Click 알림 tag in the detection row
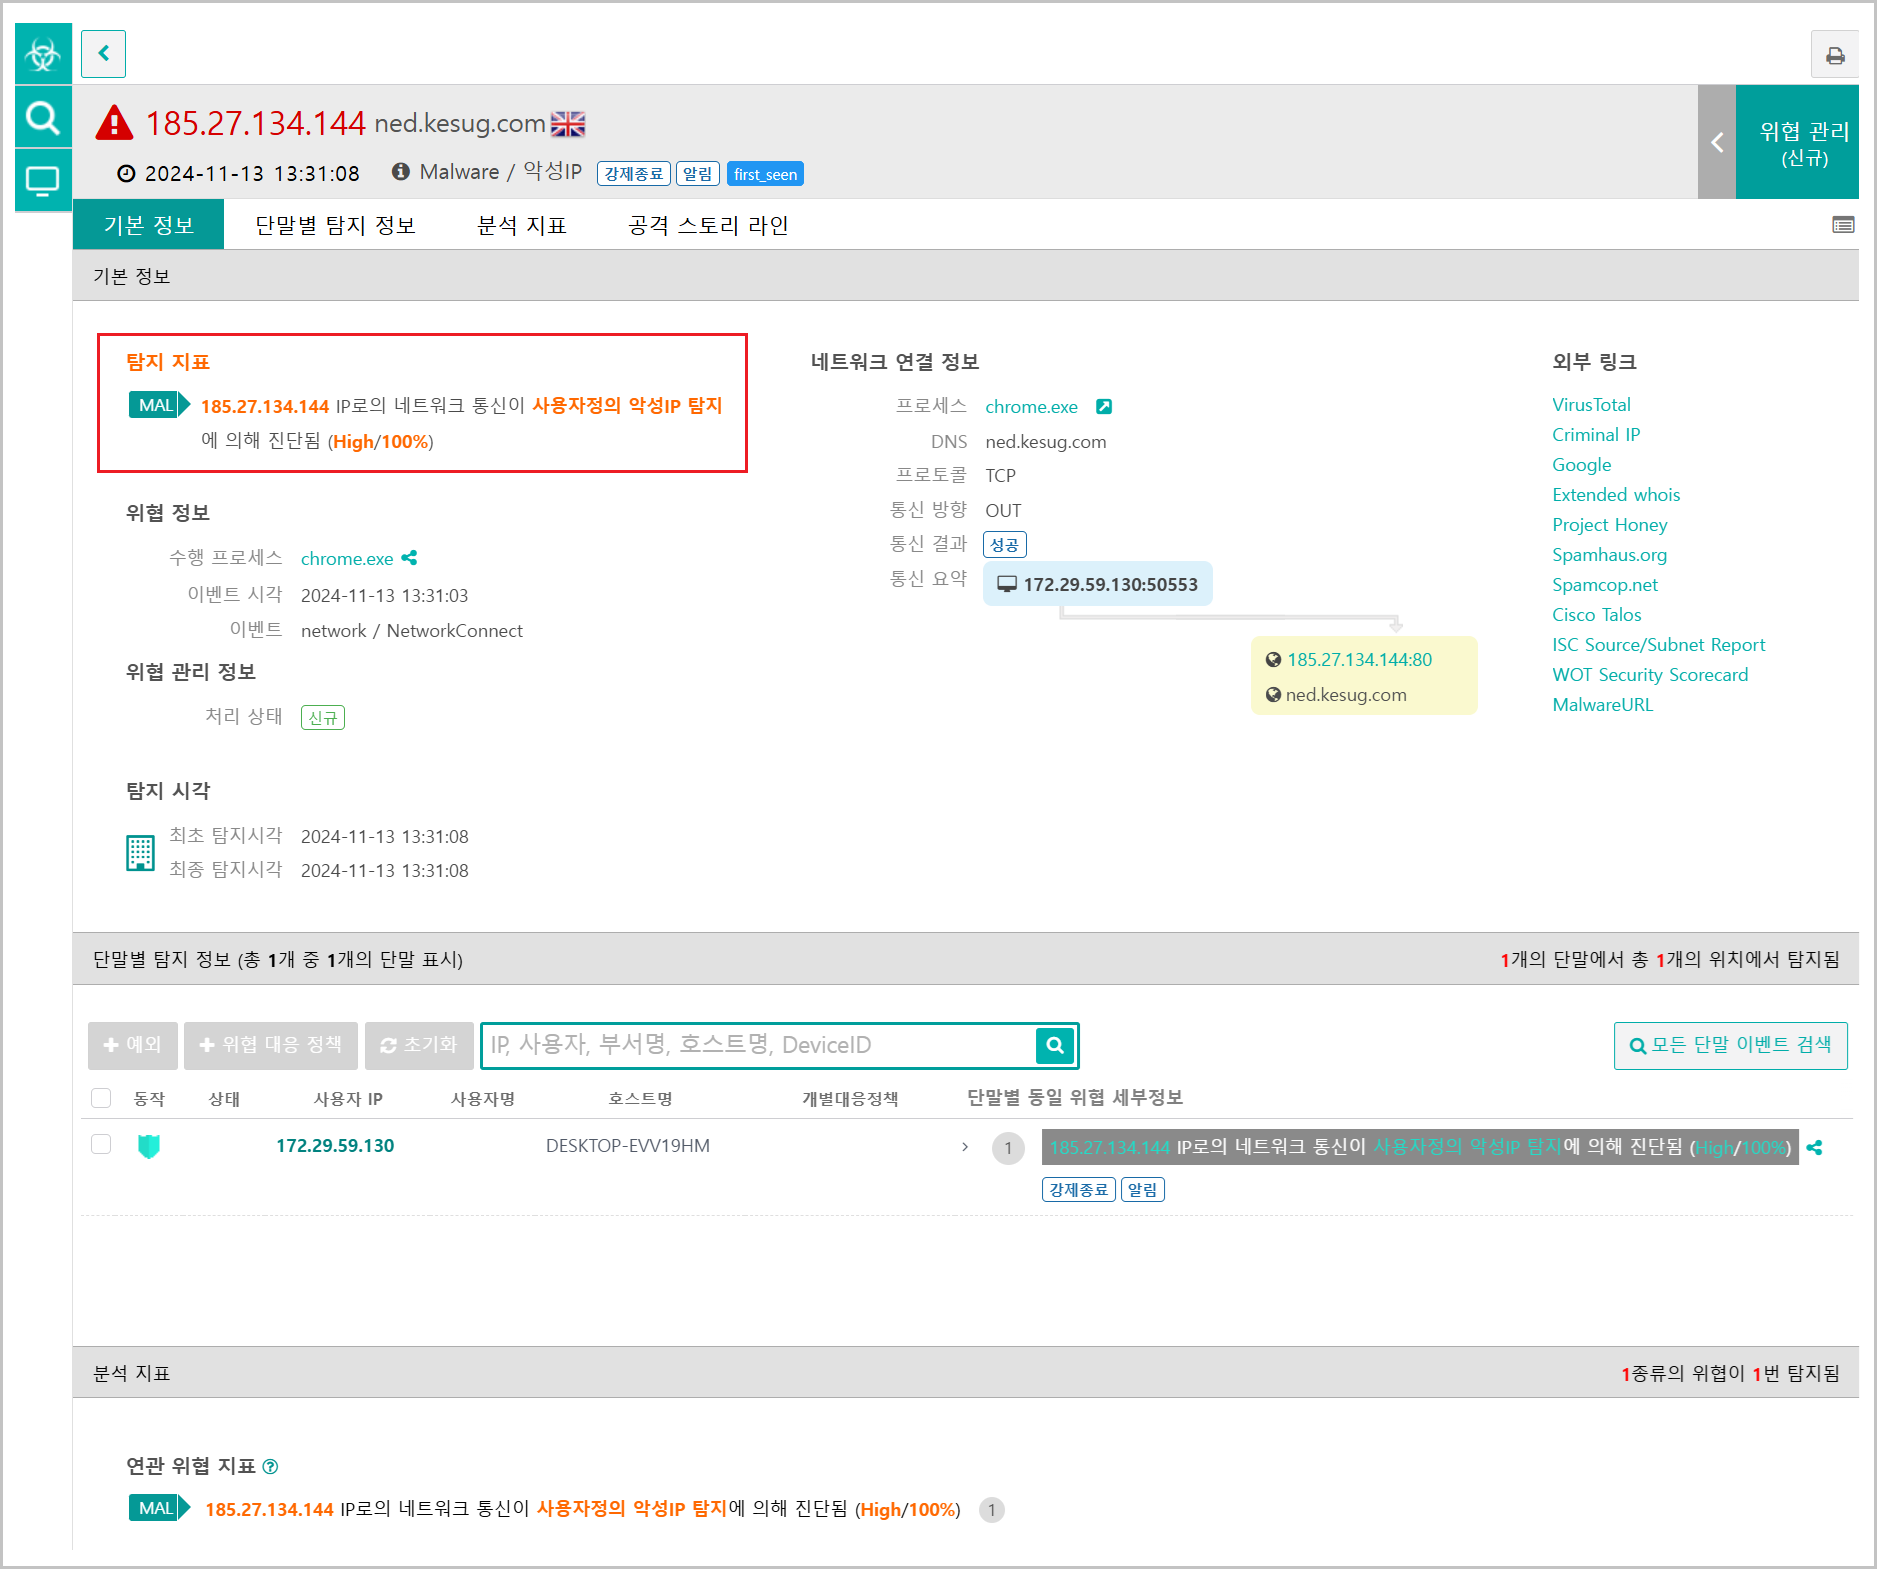1877x1569 pixels. 1142,1190
